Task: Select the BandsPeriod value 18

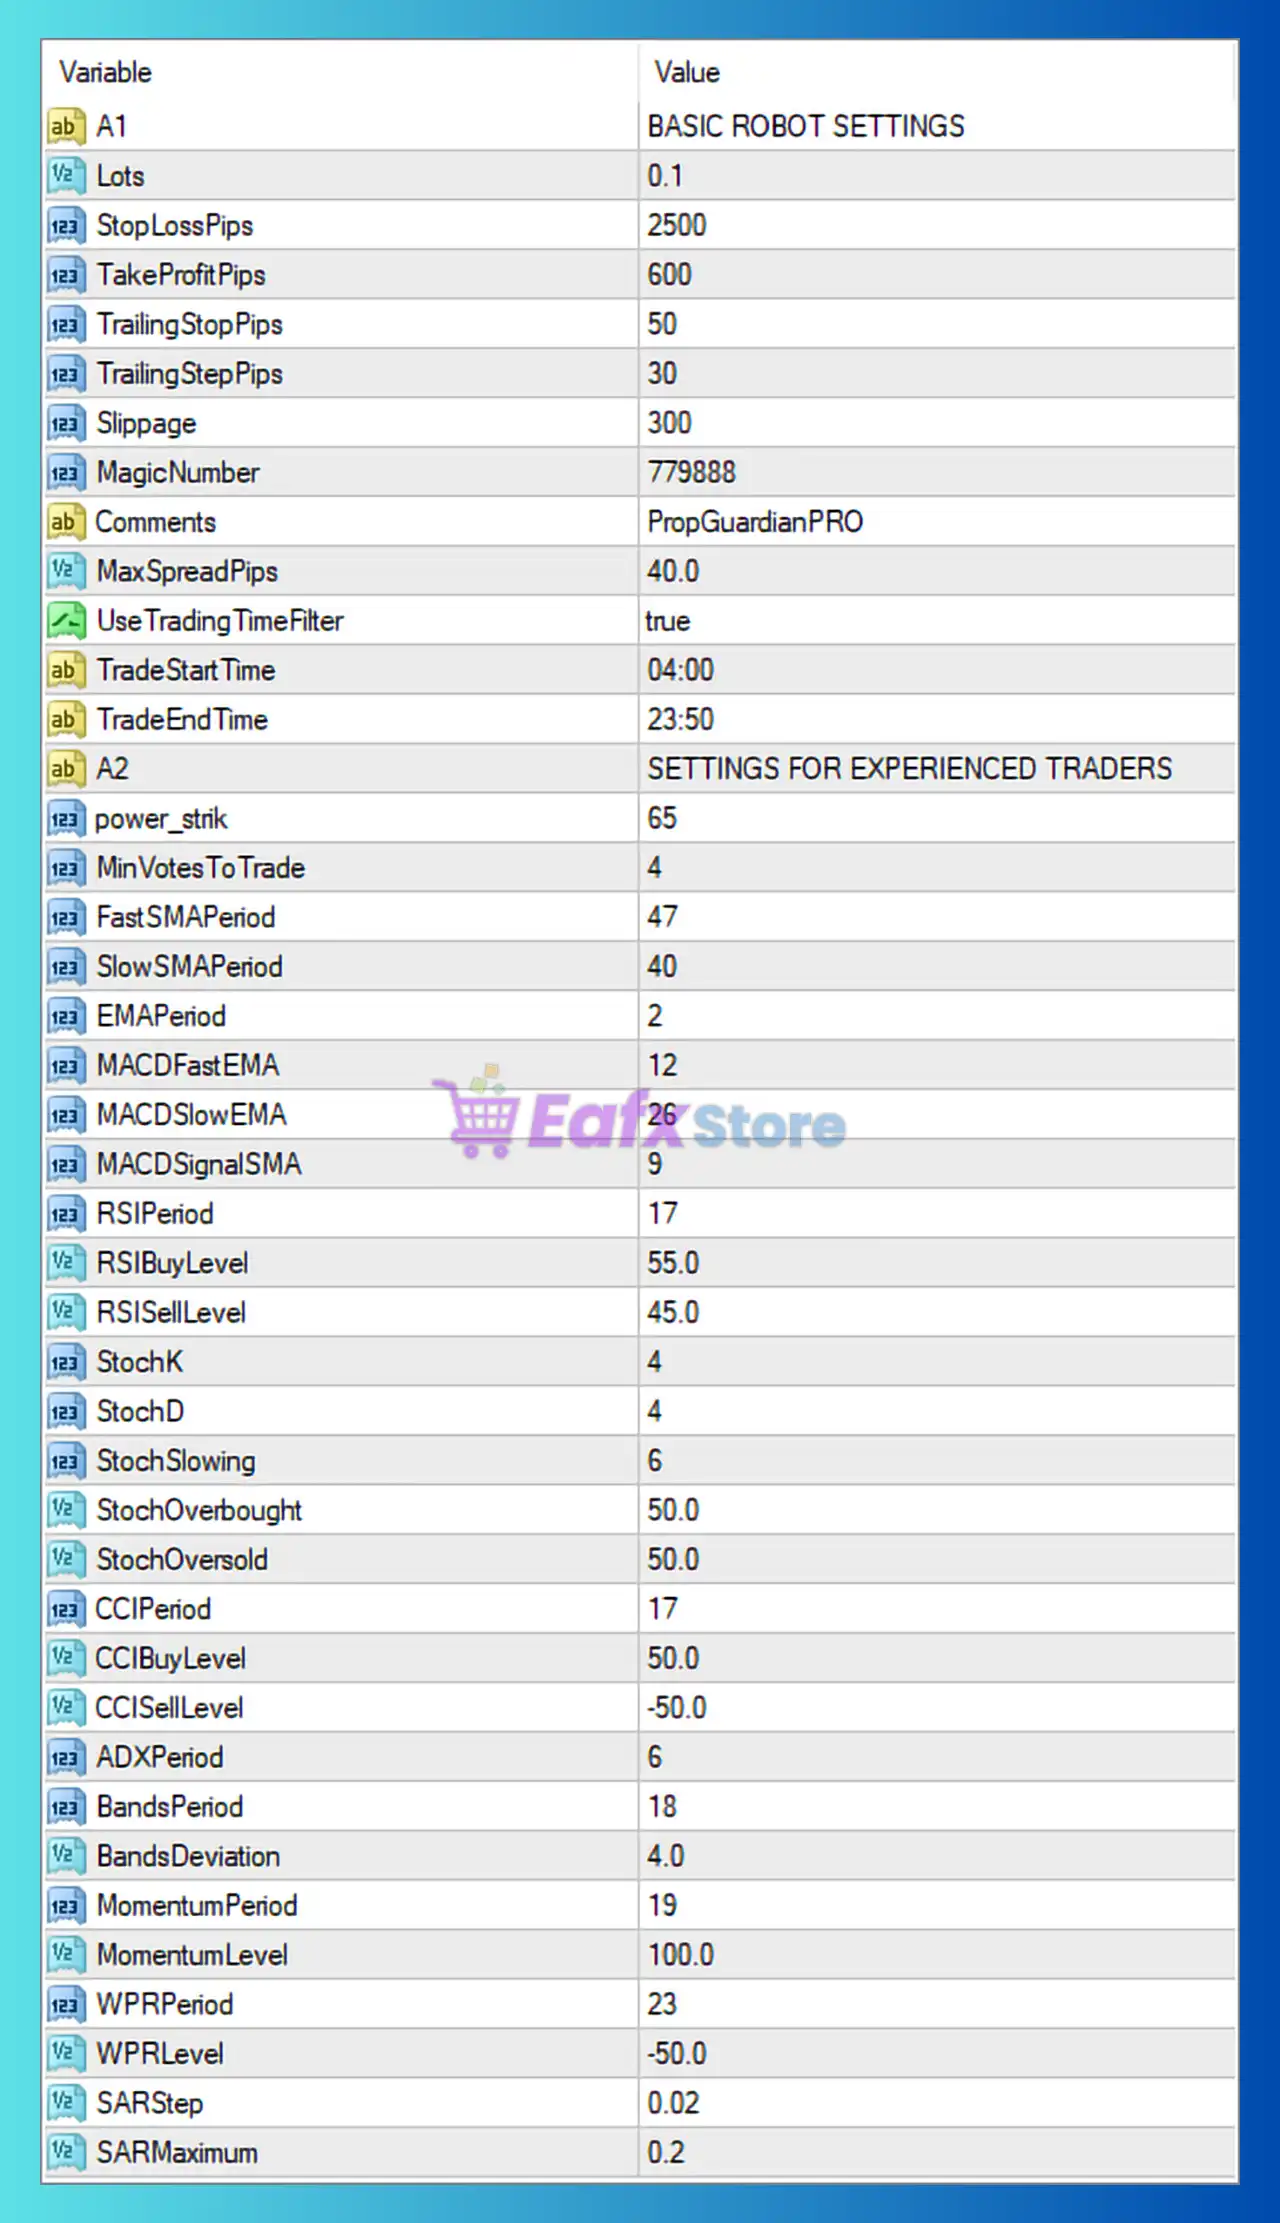Action: 662,1807
